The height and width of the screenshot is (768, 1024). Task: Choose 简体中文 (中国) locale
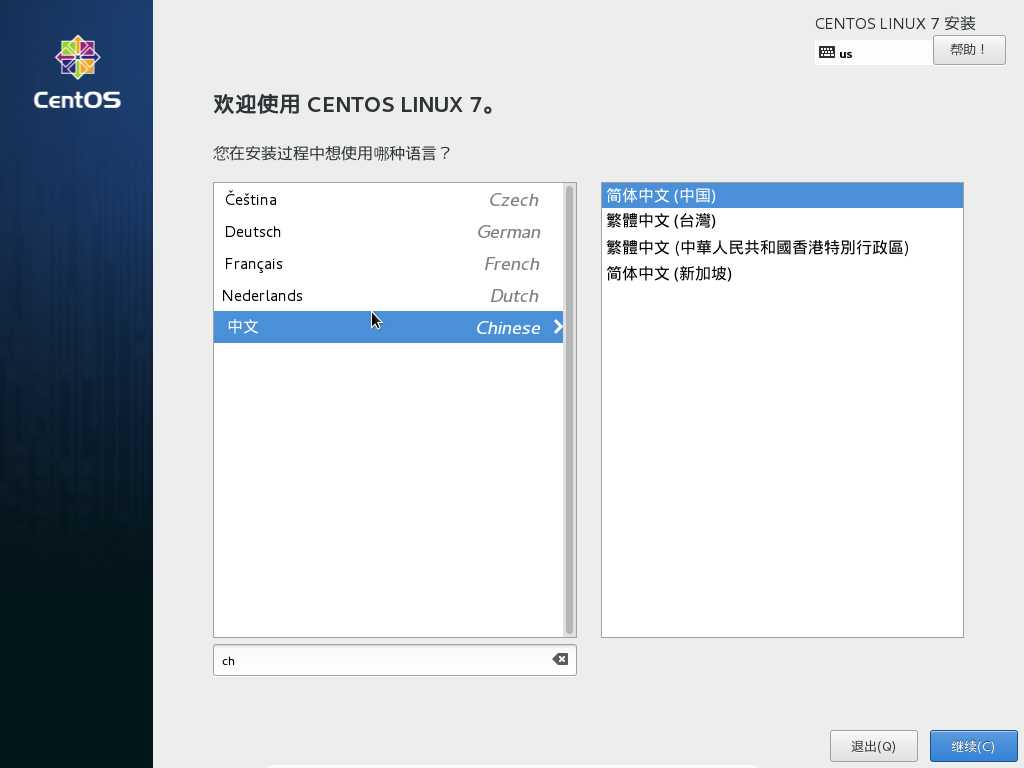782,195
